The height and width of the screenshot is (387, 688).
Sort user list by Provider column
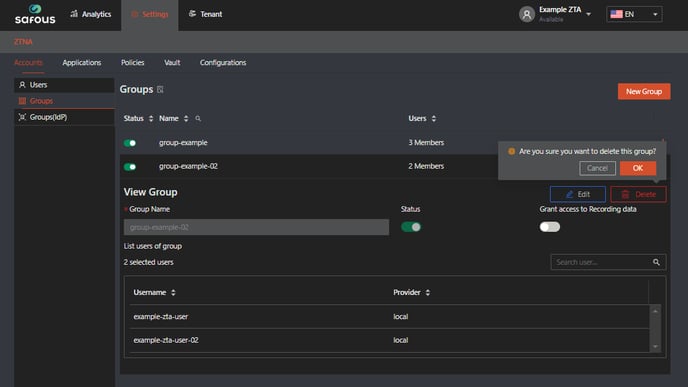pos(427,292)
